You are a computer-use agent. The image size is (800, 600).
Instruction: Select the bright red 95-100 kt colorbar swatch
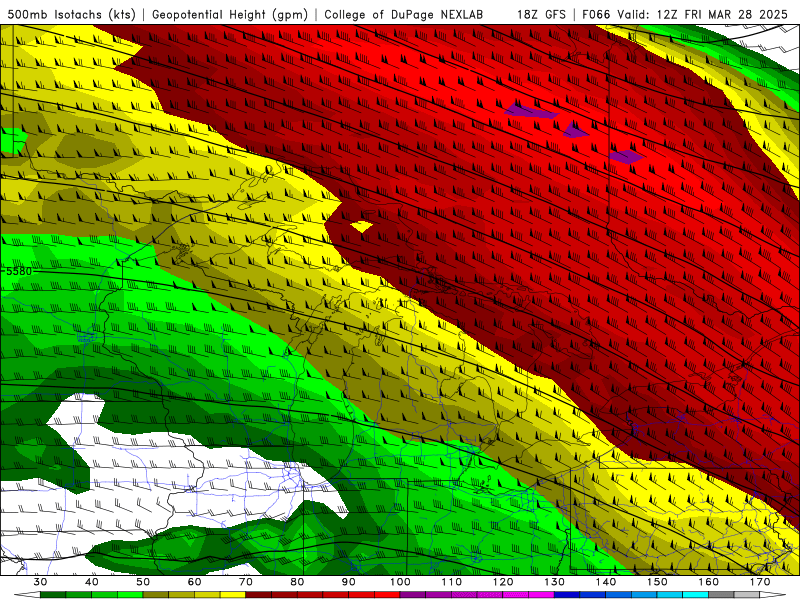pyautogui.click(x=387, y=595)
